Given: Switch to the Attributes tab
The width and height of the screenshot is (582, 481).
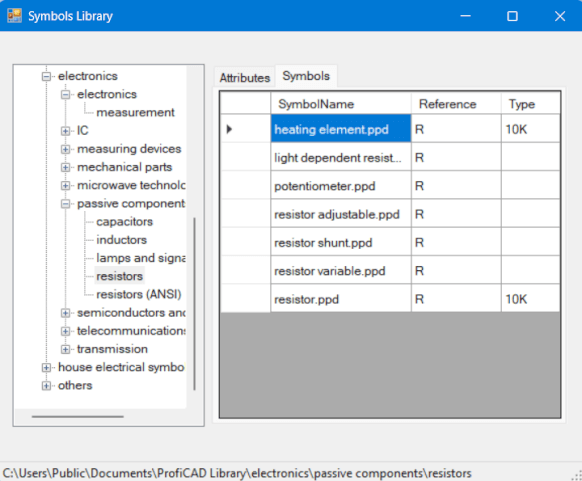Looking at the screenshot, I should tap(245, 78).
